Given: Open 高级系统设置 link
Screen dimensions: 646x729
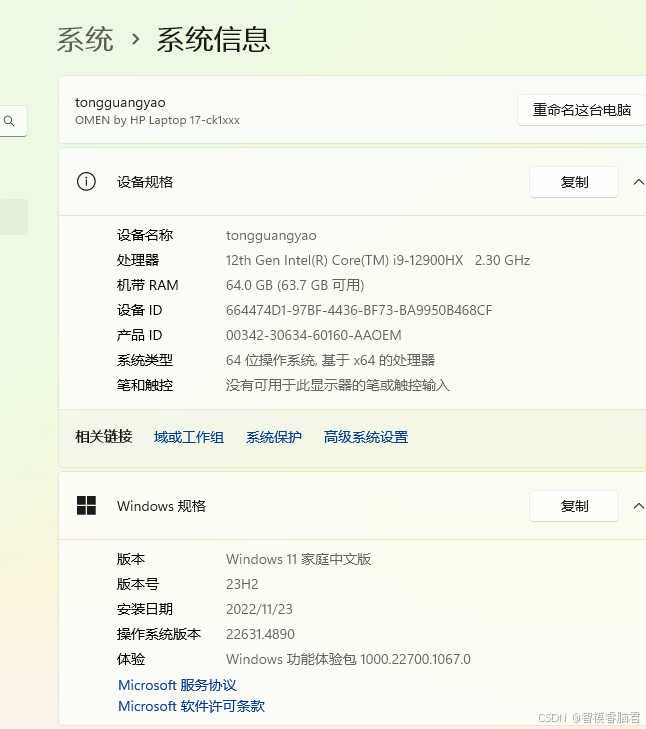Looking at the screenshot, I should 366,437.
